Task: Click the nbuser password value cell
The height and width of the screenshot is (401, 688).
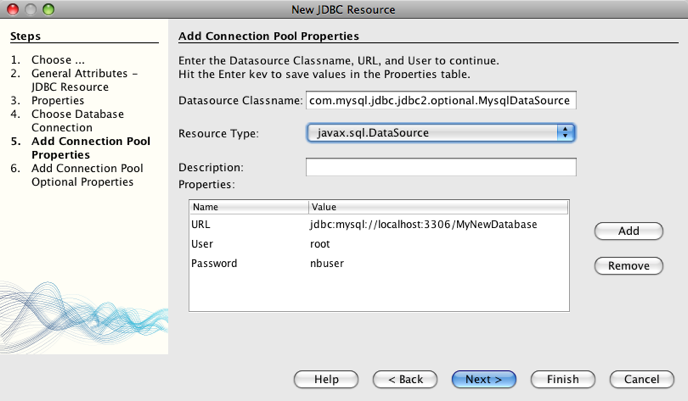Action: click(x=327, y=263)
